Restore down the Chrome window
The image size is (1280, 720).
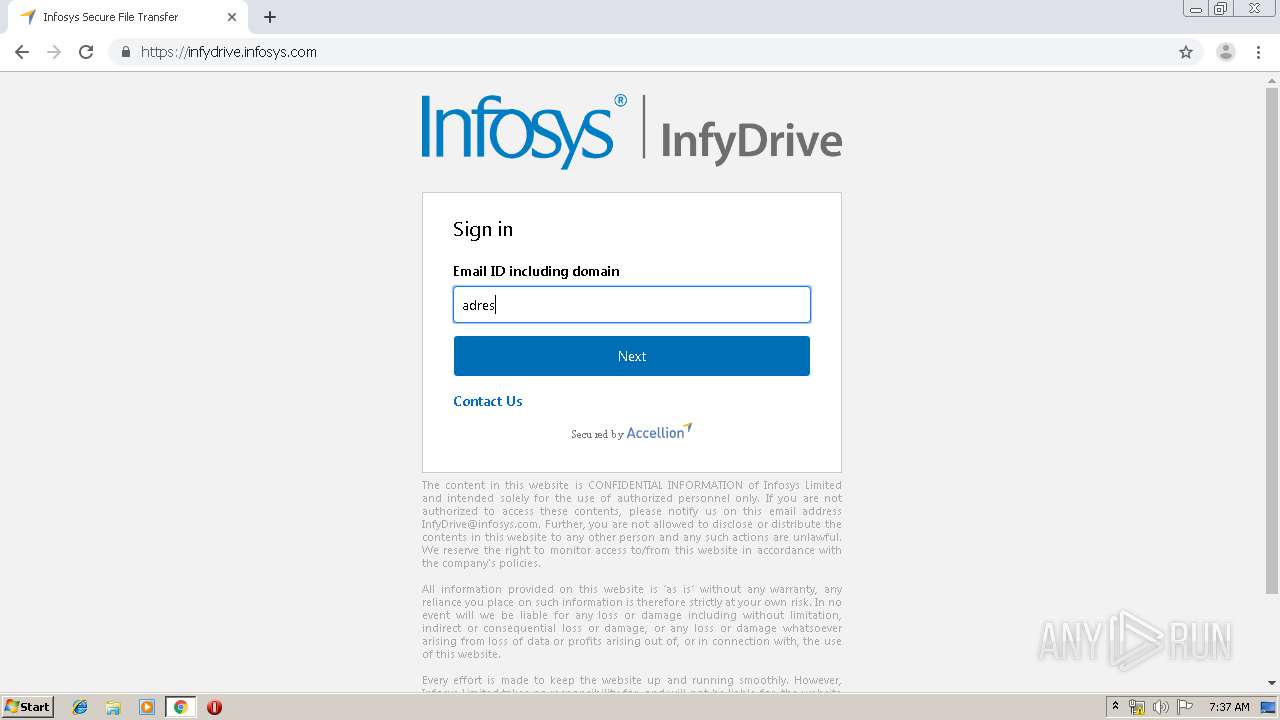tap(1220, 9)
